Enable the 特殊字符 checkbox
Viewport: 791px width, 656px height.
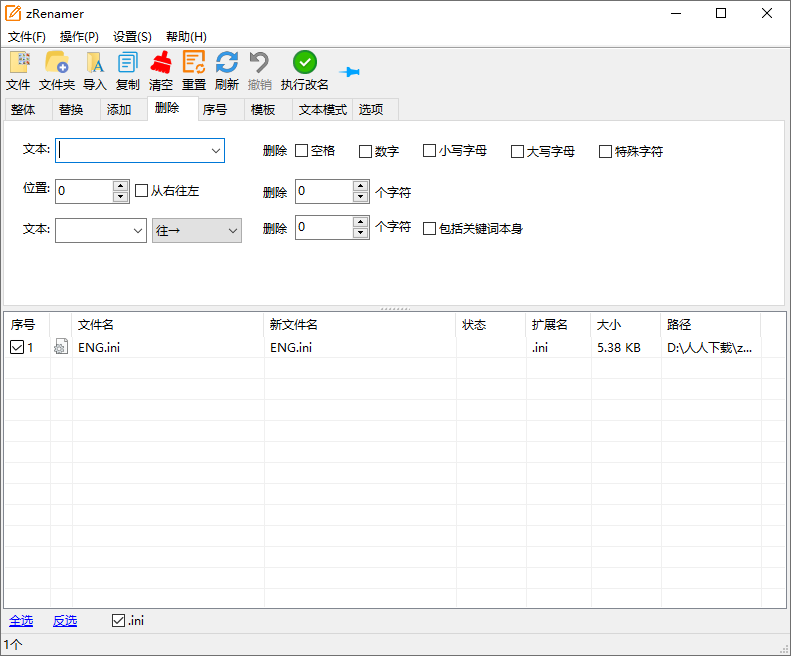[x=605, y=151]
